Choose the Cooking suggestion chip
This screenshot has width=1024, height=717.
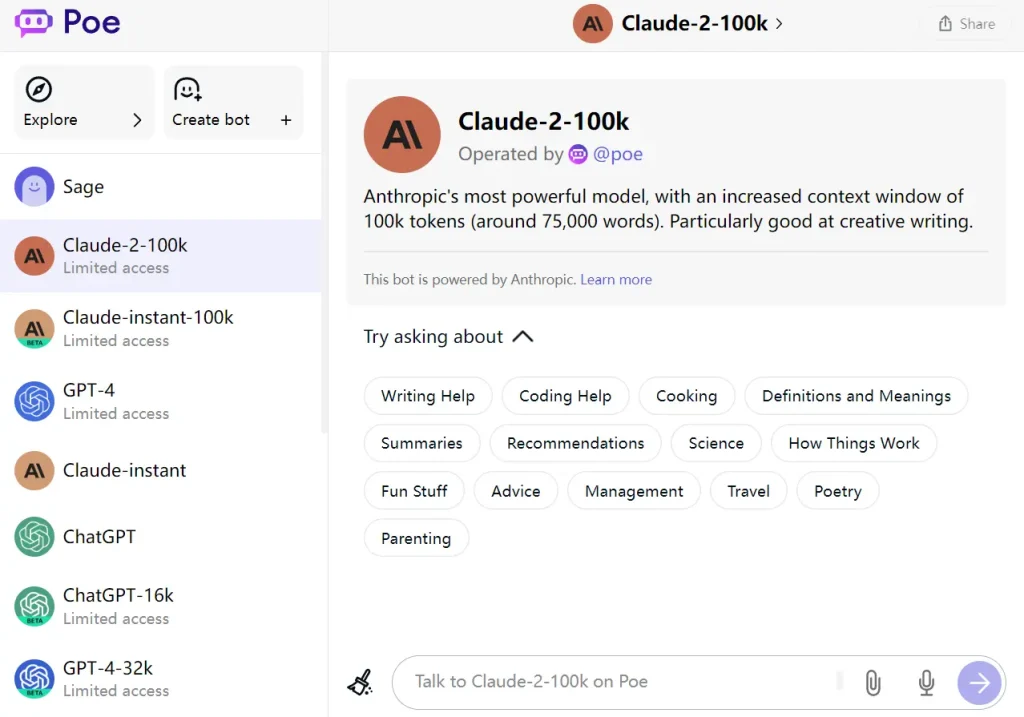click(x=686, y=396)
